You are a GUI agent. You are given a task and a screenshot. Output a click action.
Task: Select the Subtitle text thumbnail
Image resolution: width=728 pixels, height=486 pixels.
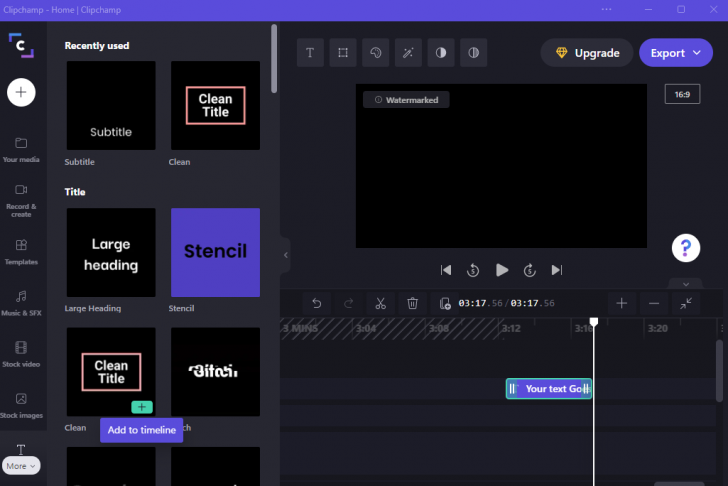tap(111, 105)
